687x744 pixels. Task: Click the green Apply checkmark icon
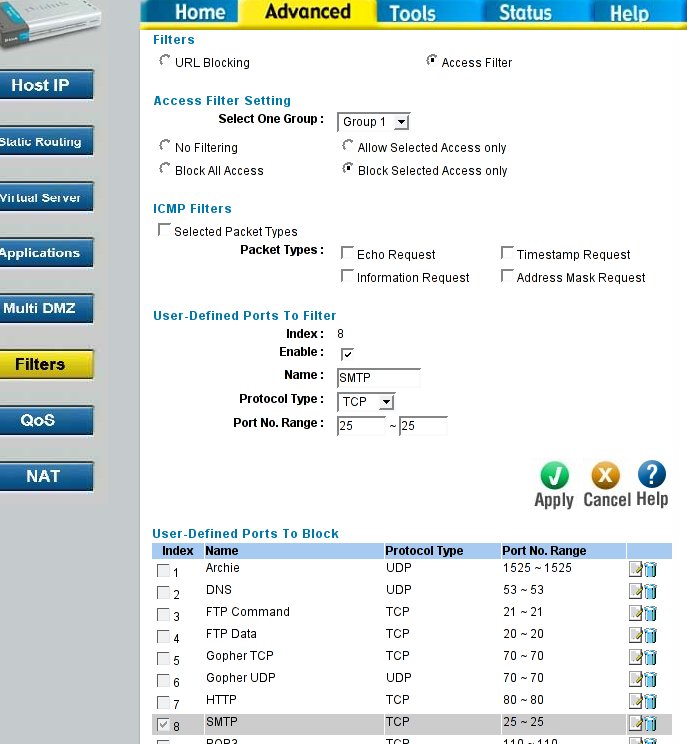pyautogui.click(x=554, y=475)
